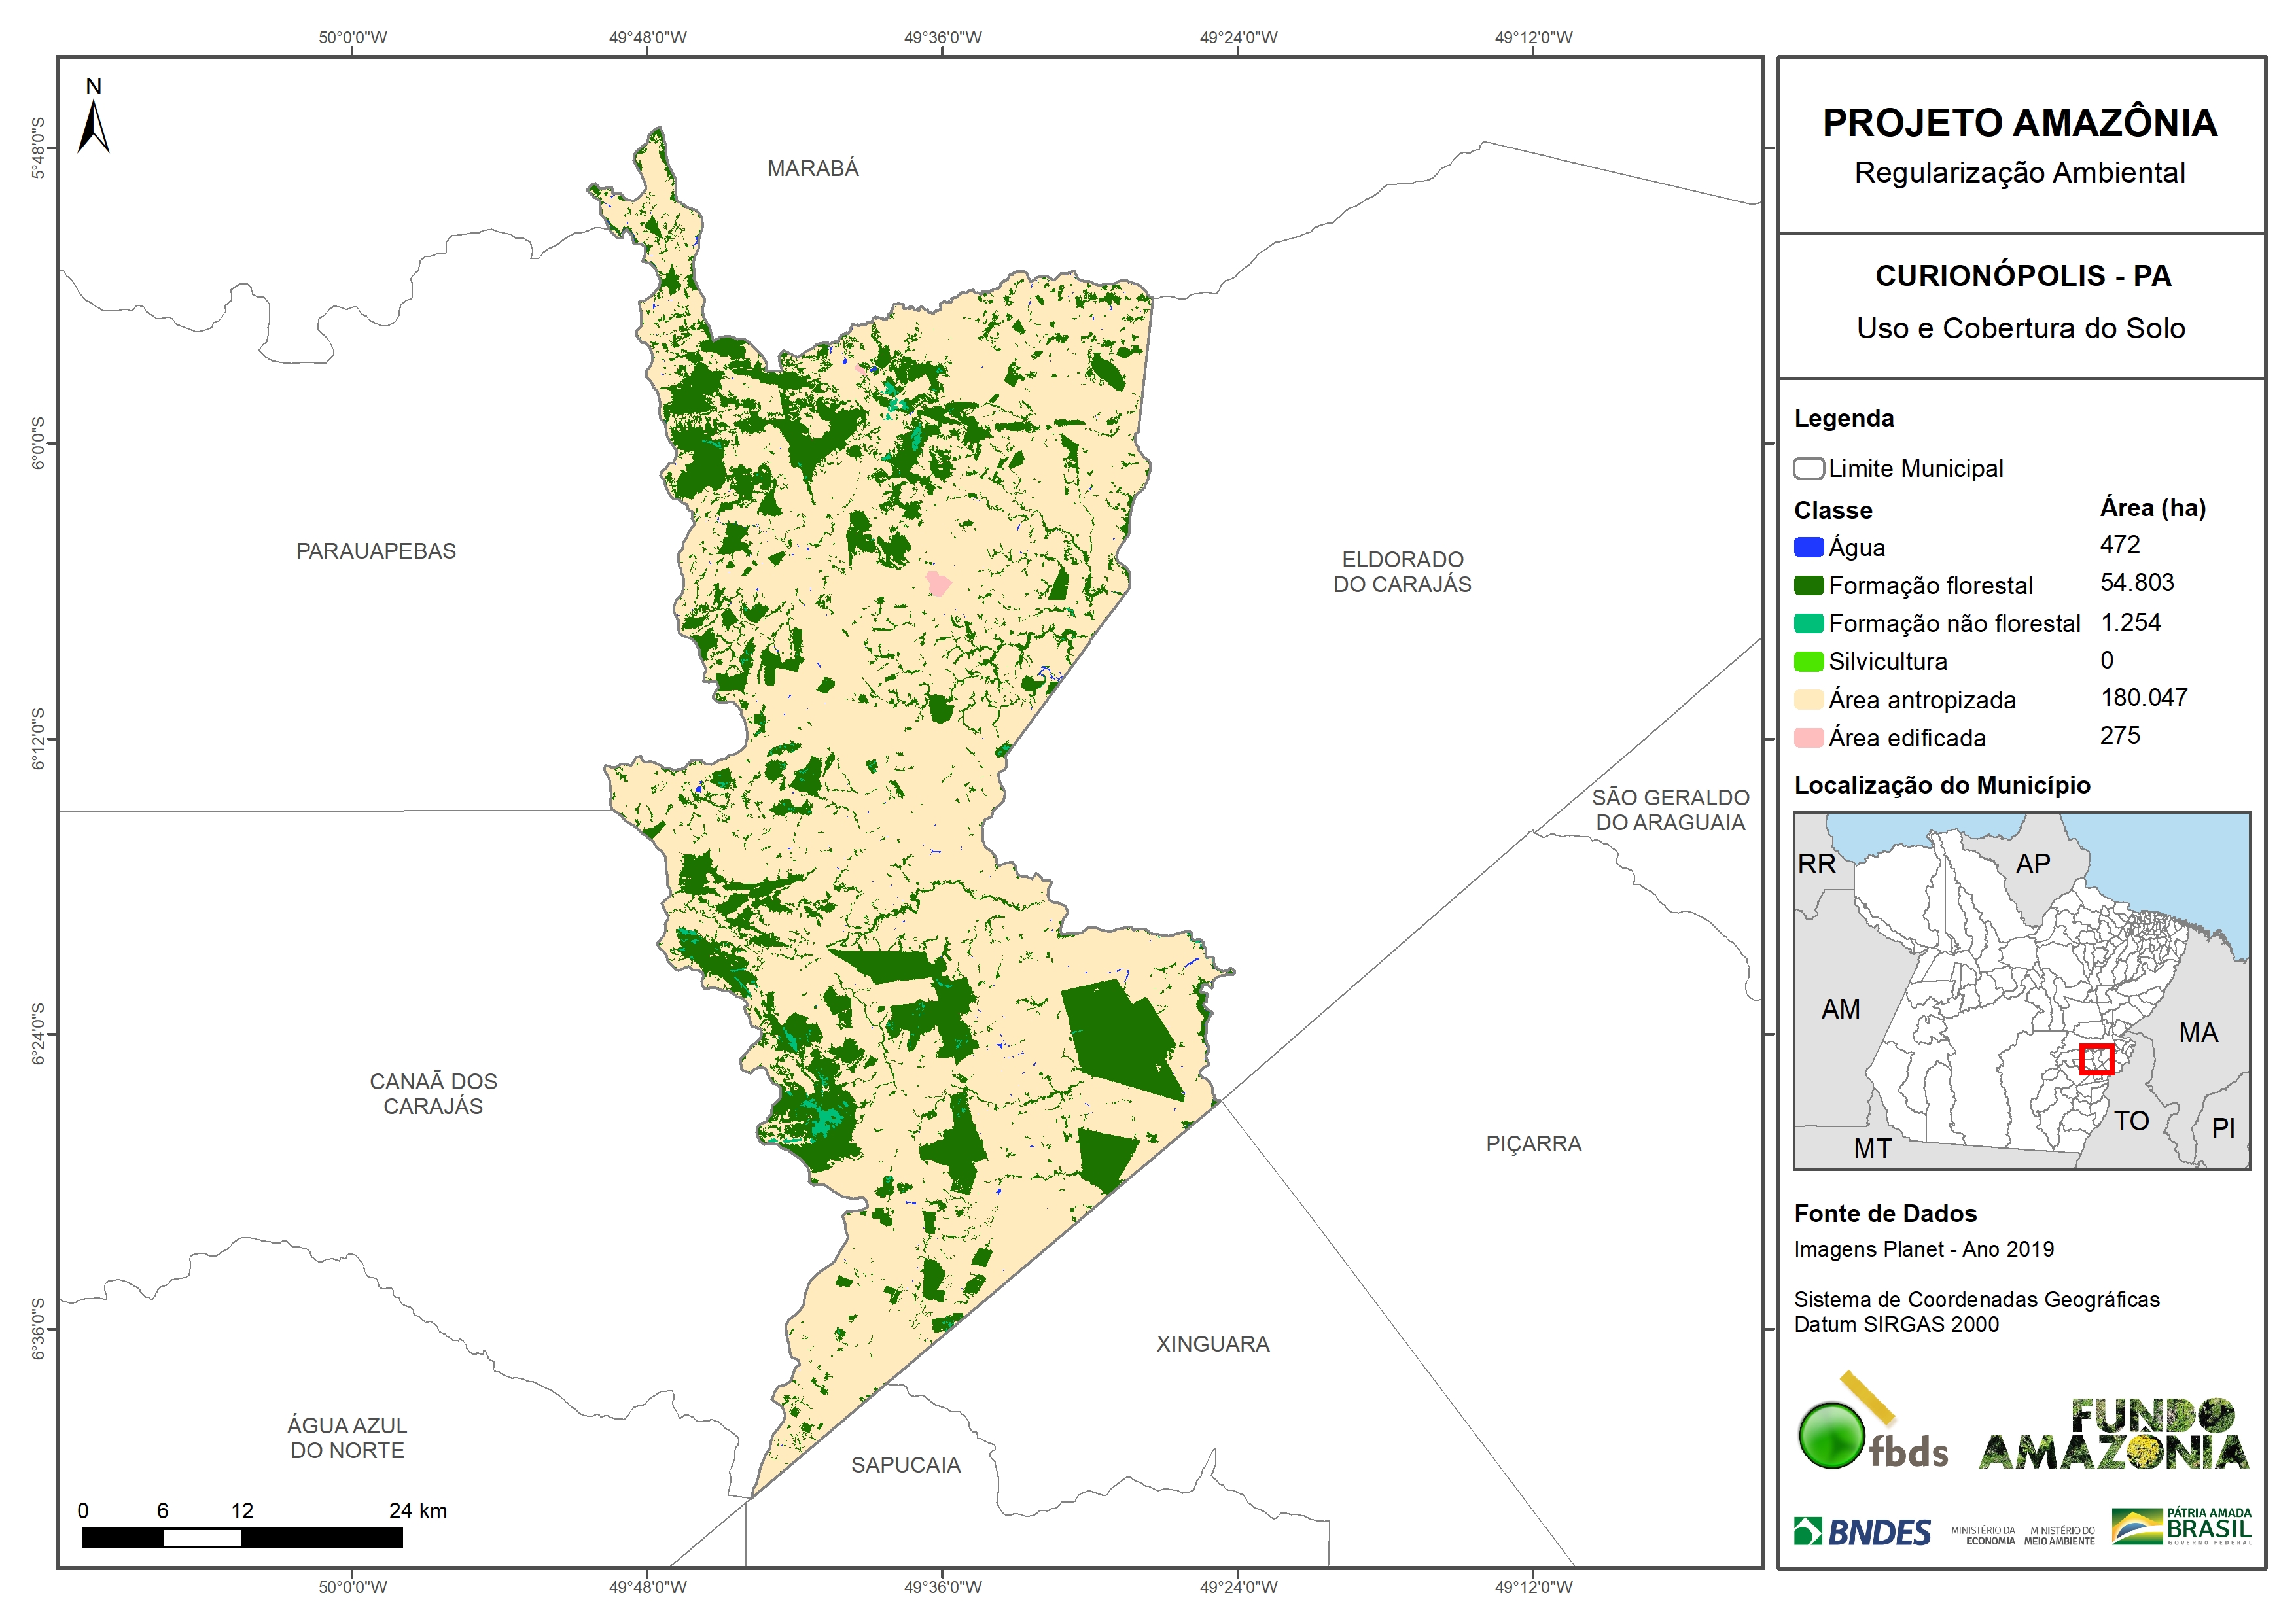Viewport: 2296px width, 1623px height.
Task: Click the BNDES logo
Action: coord(1862,1532)
